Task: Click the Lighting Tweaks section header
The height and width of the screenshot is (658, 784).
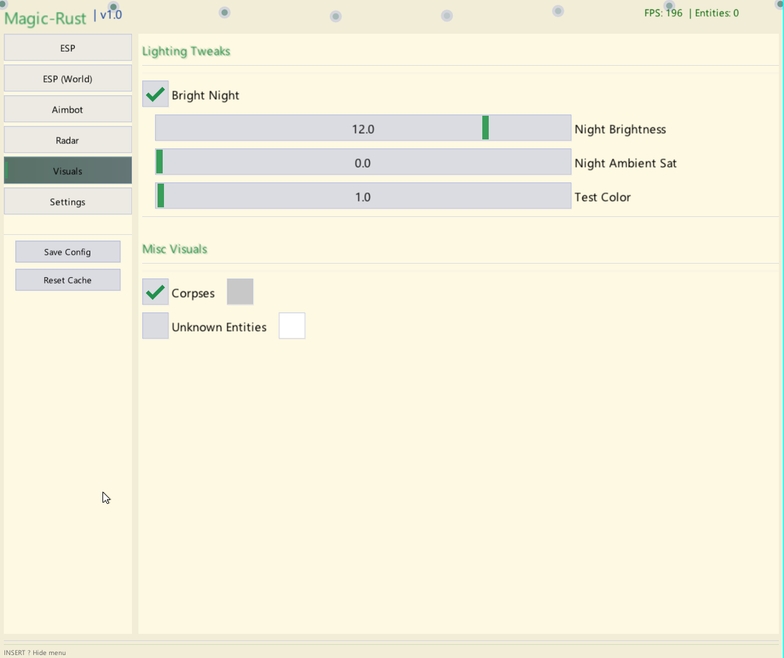Action: tap(186, 51)
